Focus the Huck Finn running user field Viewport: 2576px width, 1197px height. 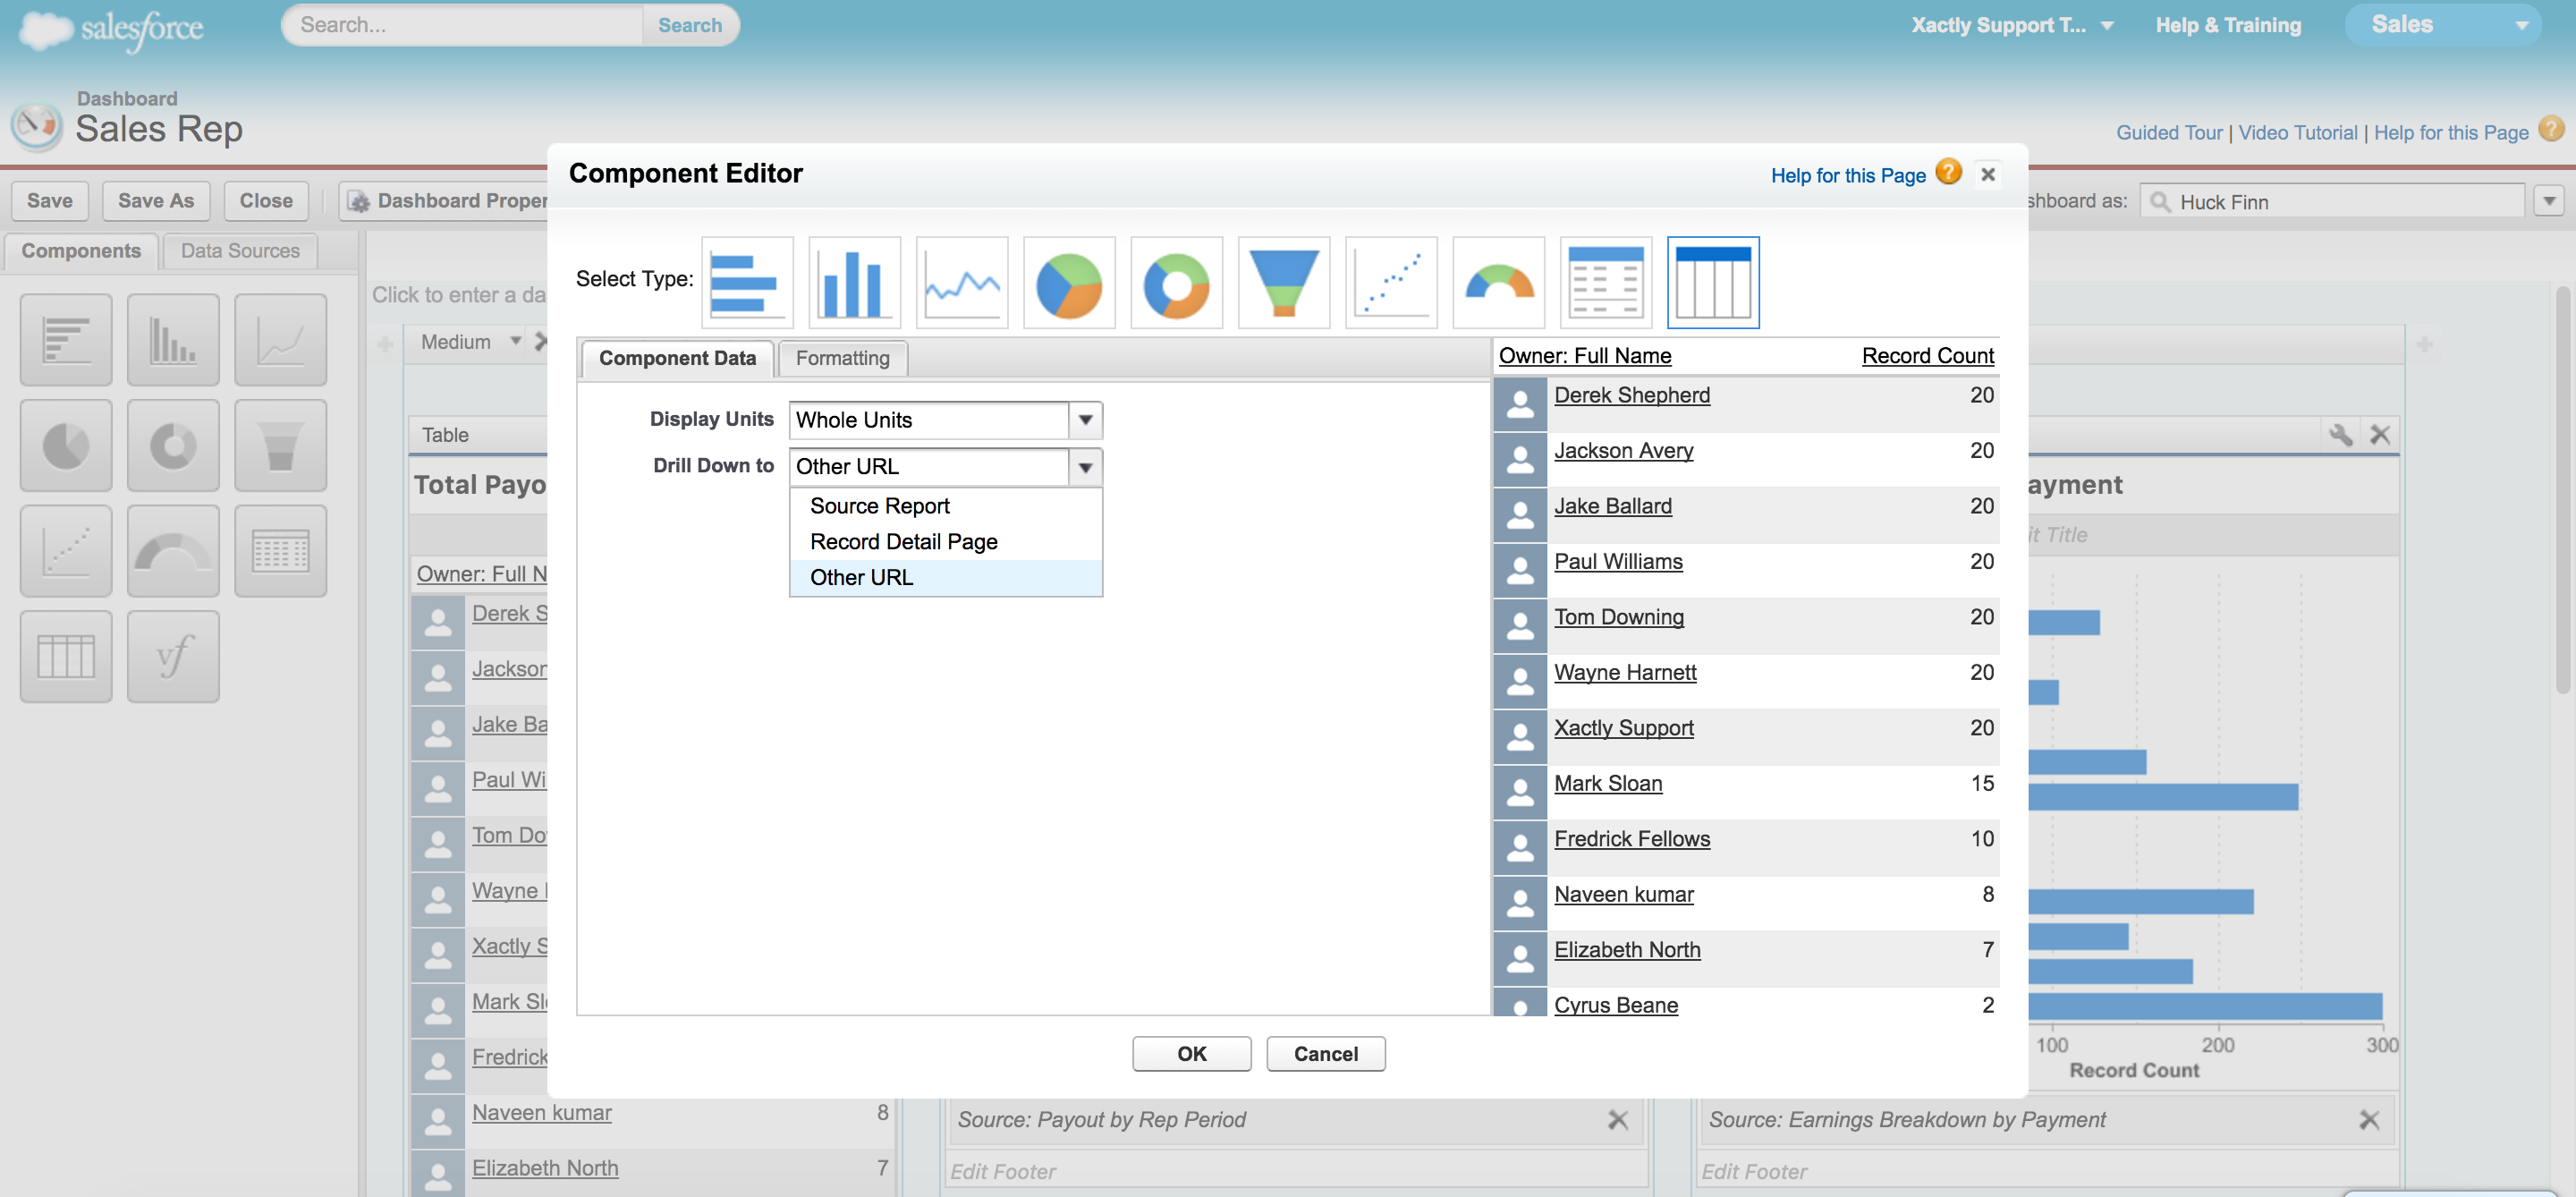coord(2332,201)
